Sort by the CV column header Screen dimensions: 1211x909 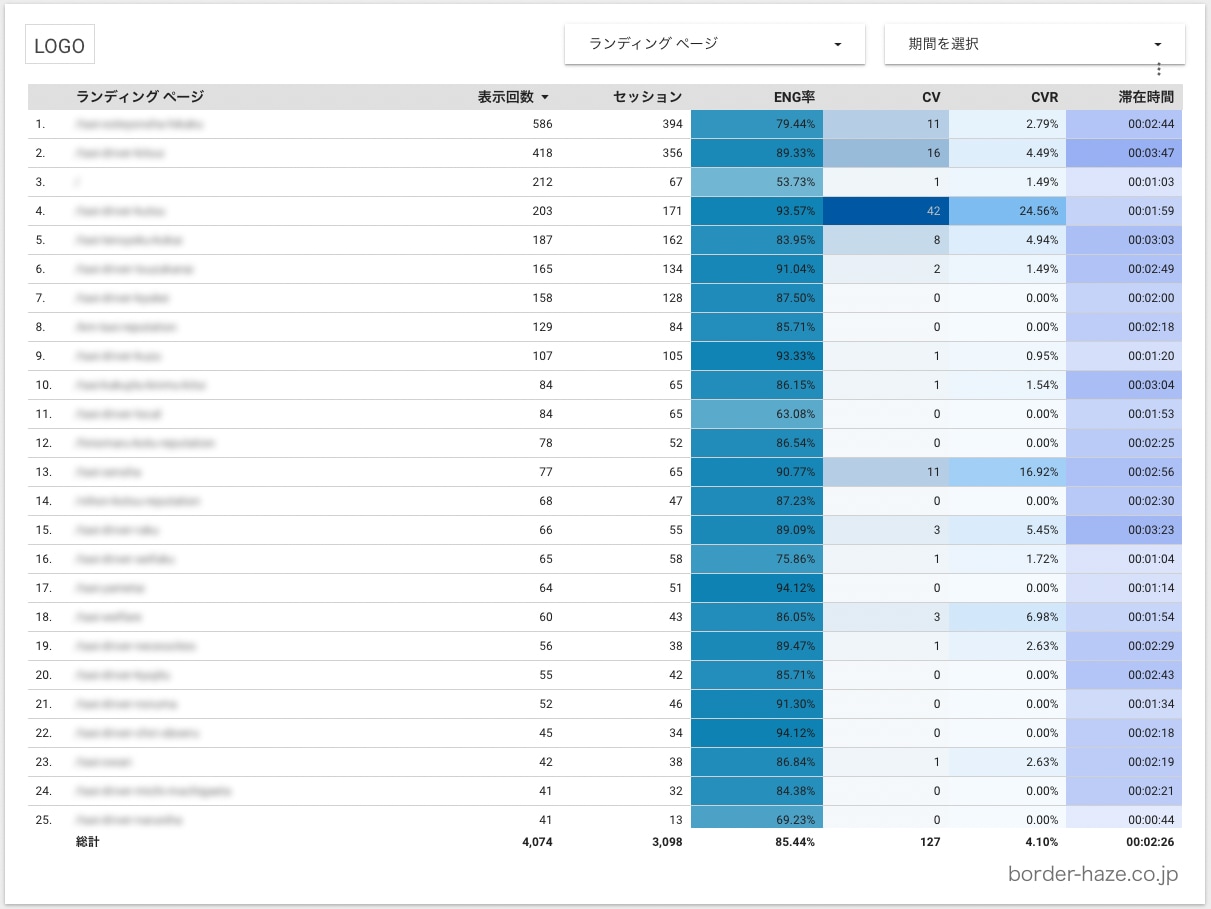click(x=931, y=97)
